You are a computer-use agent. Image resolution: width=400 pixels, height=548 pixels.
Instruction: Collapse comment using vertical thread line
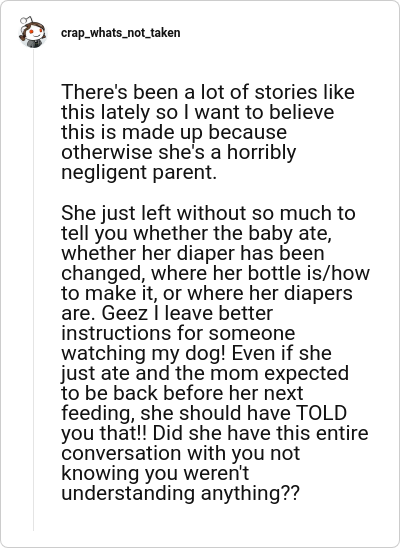pos(34,290)
